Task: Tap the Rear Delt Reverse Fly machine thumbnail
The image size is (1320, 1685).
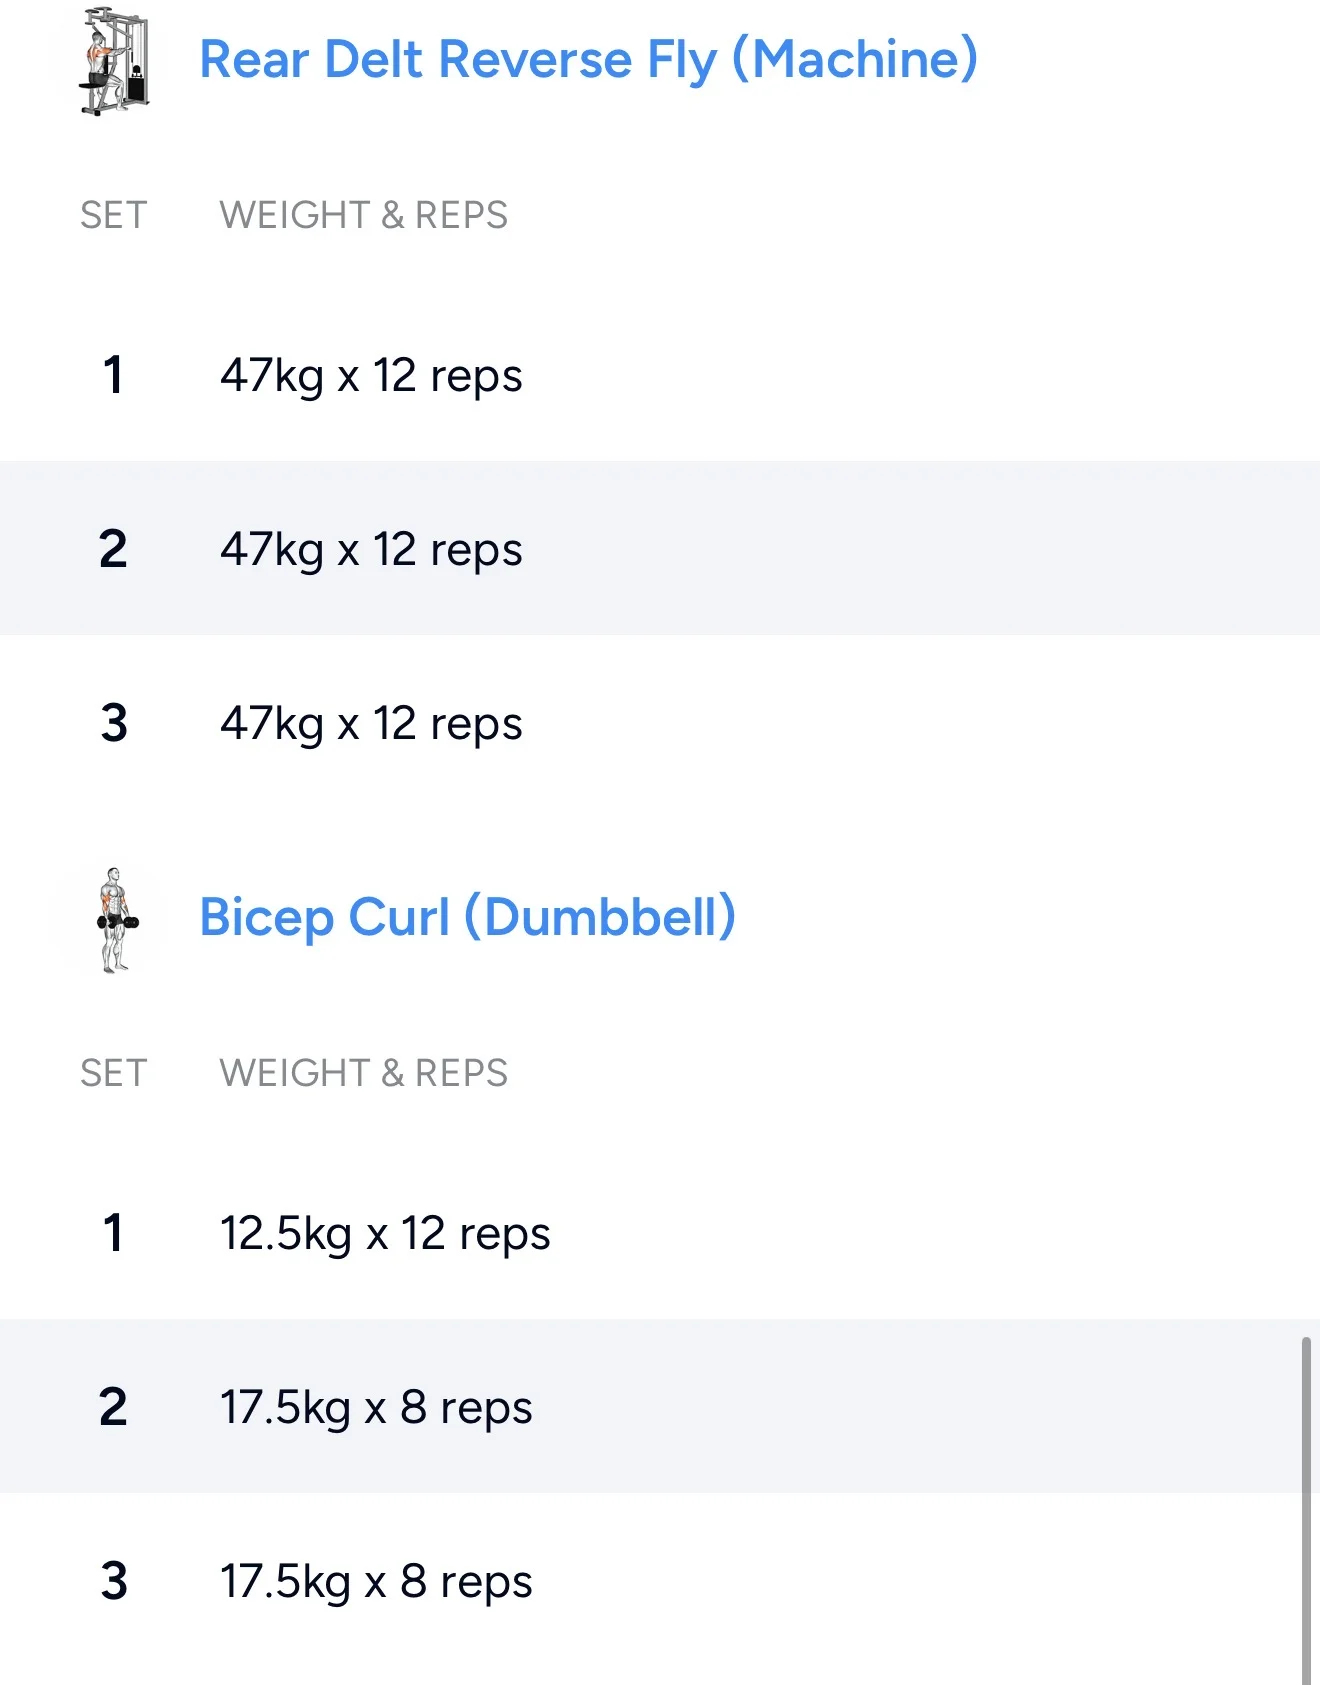Action: (x=114, y=61)
